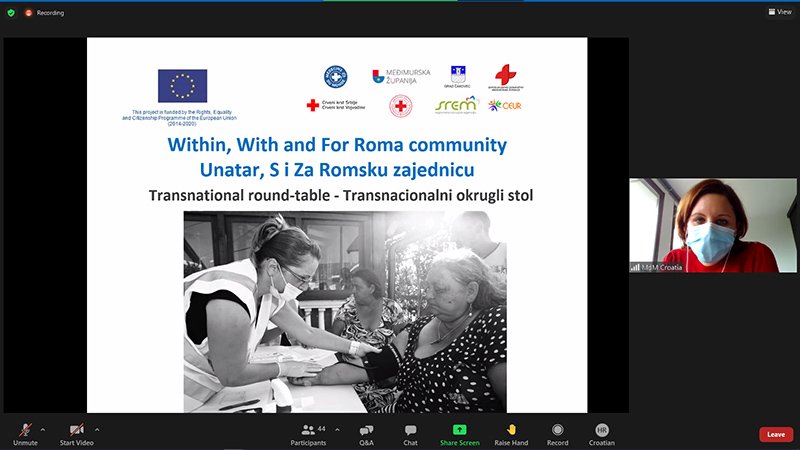The height and width of the screenshot is (450, 800).
Task: Open the Chat window
Action: tap(410, 435)
